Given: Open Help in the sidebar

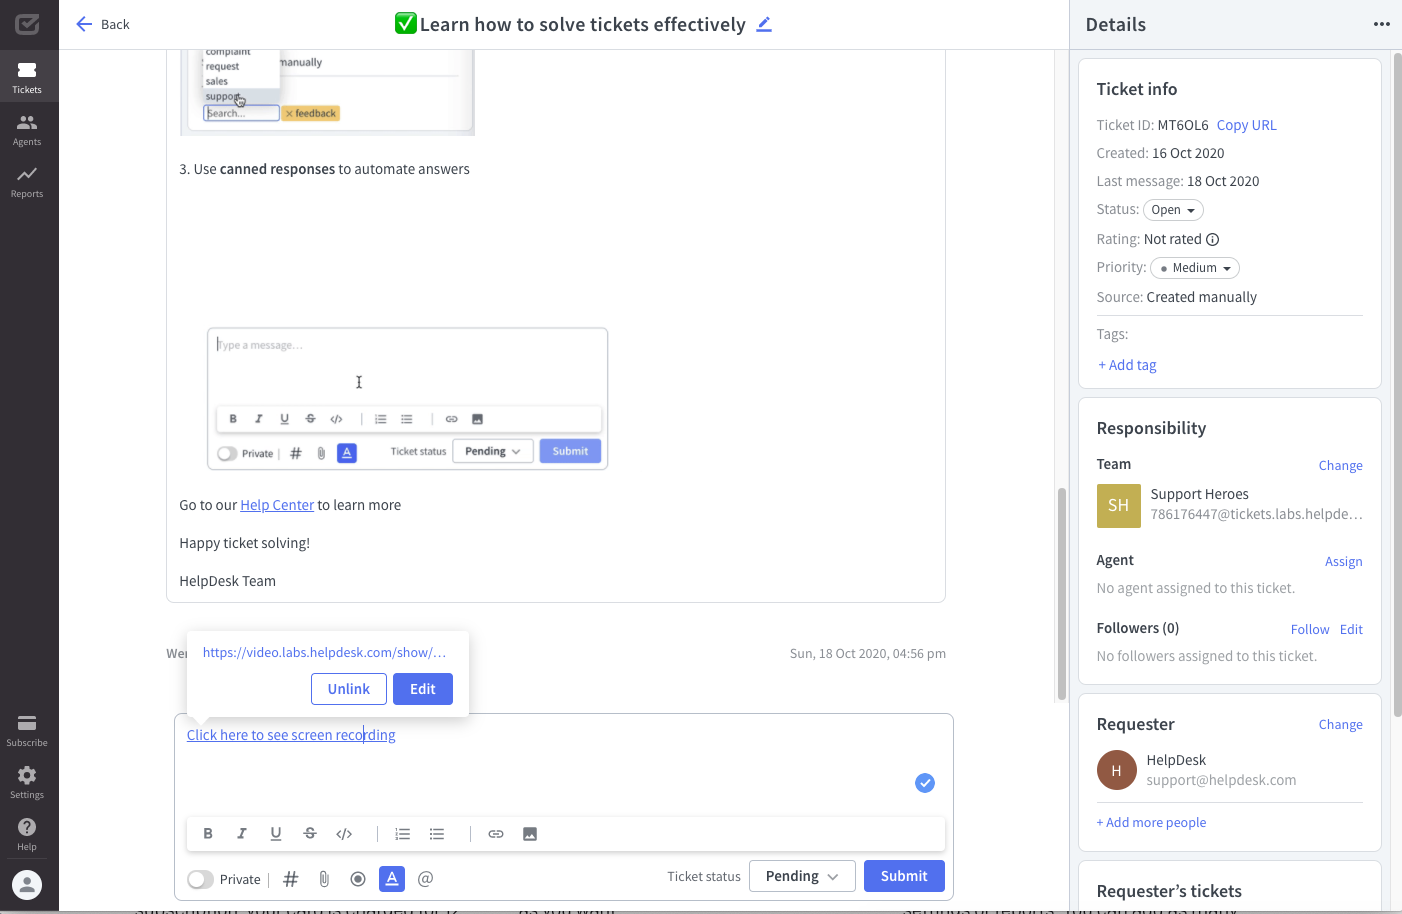Looking at the screenshot, I should [x=27, y=834].
